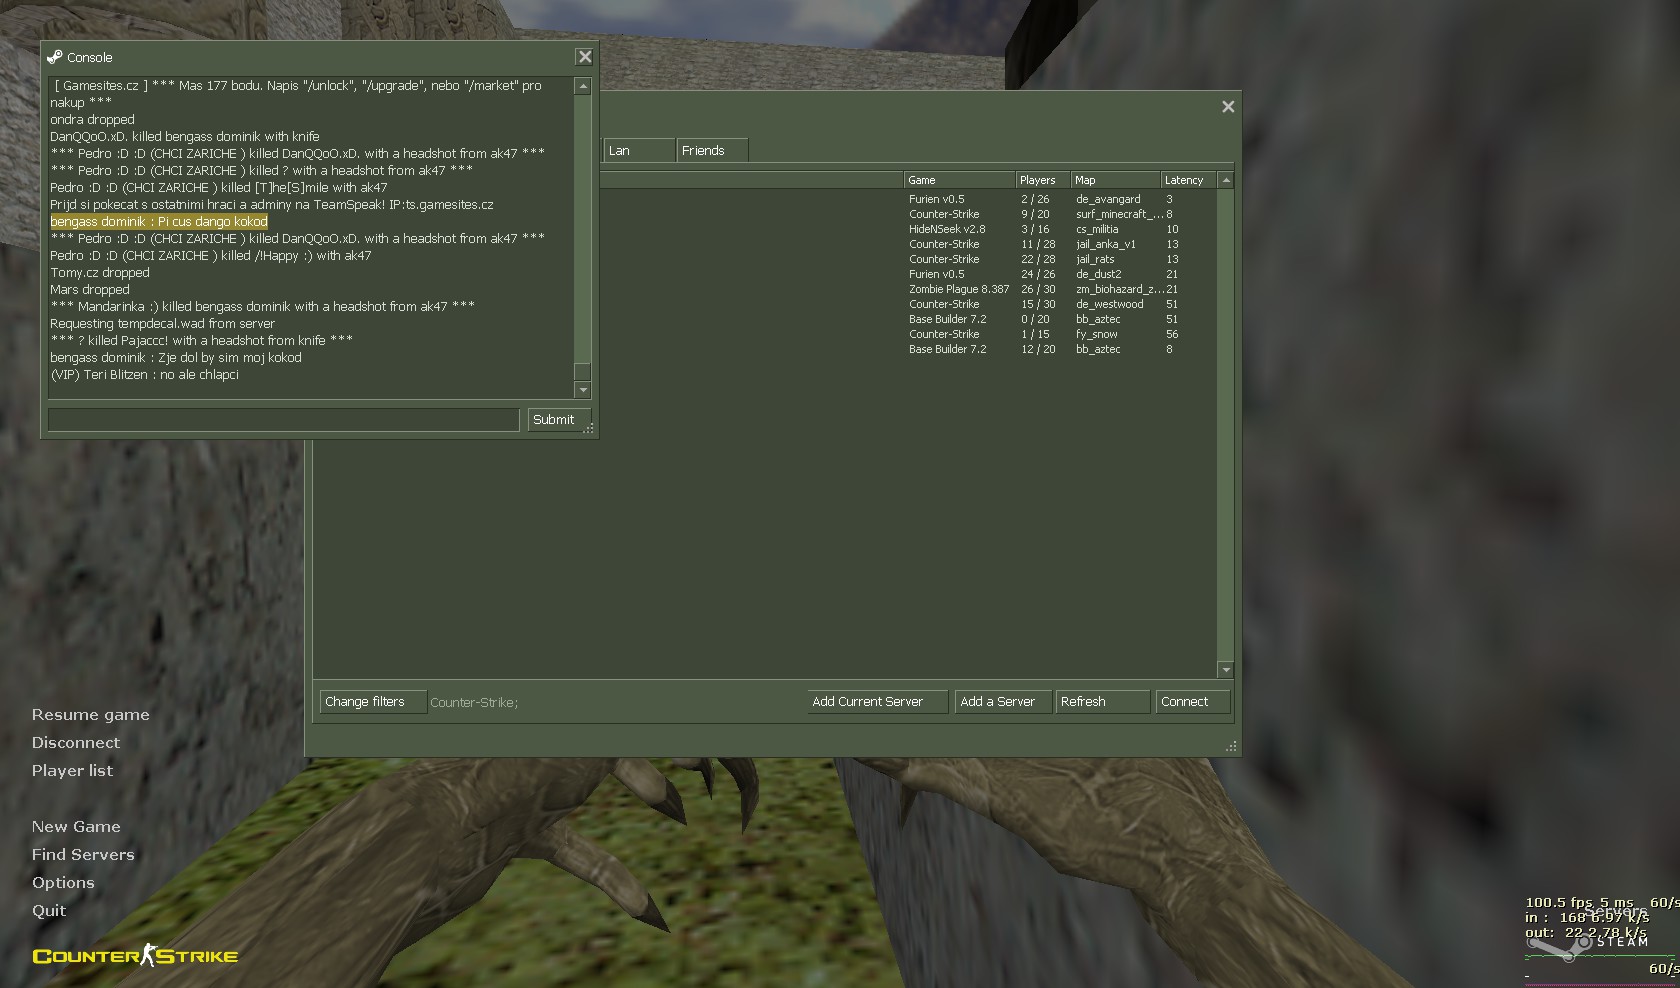Focus the console command input field

click(x=284, y=420)
